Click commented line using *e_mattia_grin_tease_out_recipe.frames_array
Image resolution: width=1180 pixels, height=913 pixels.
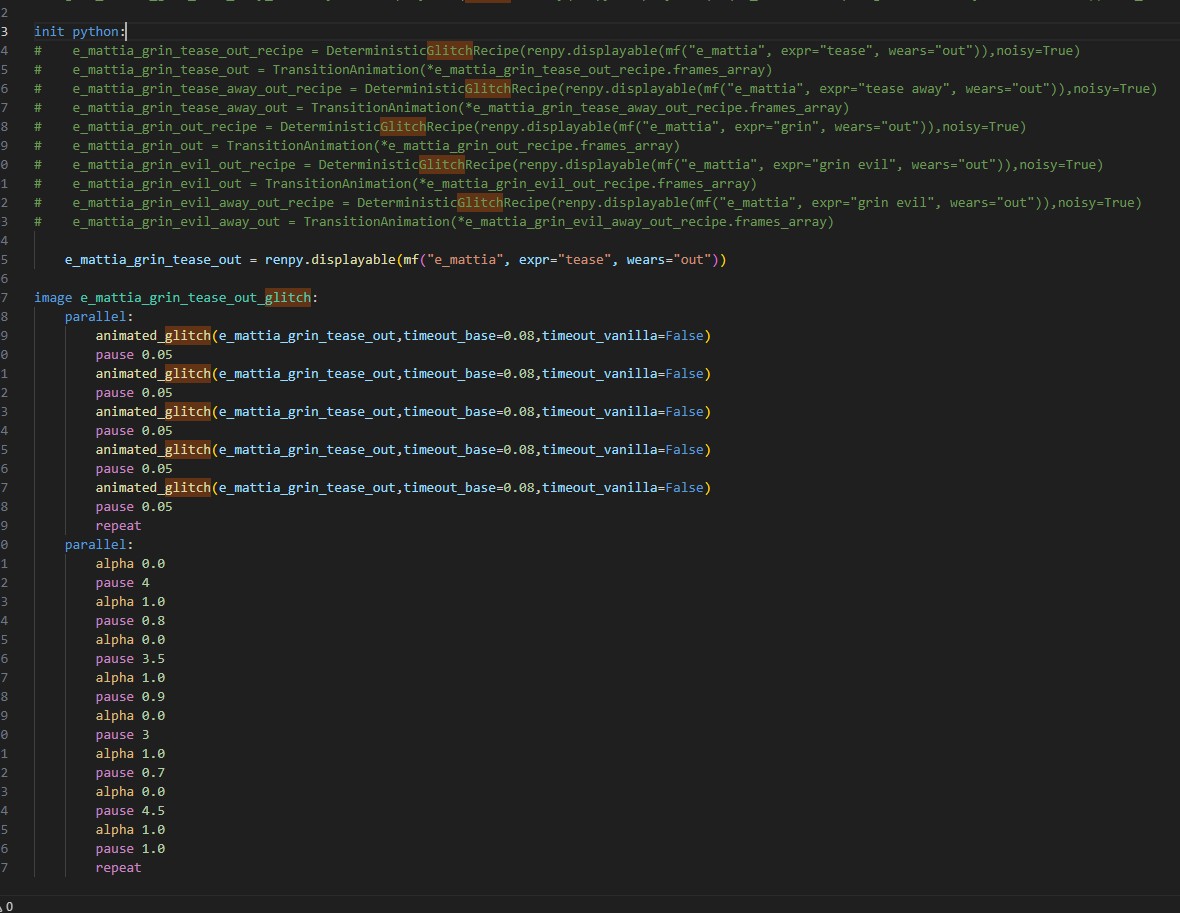[x=403, y=69]
